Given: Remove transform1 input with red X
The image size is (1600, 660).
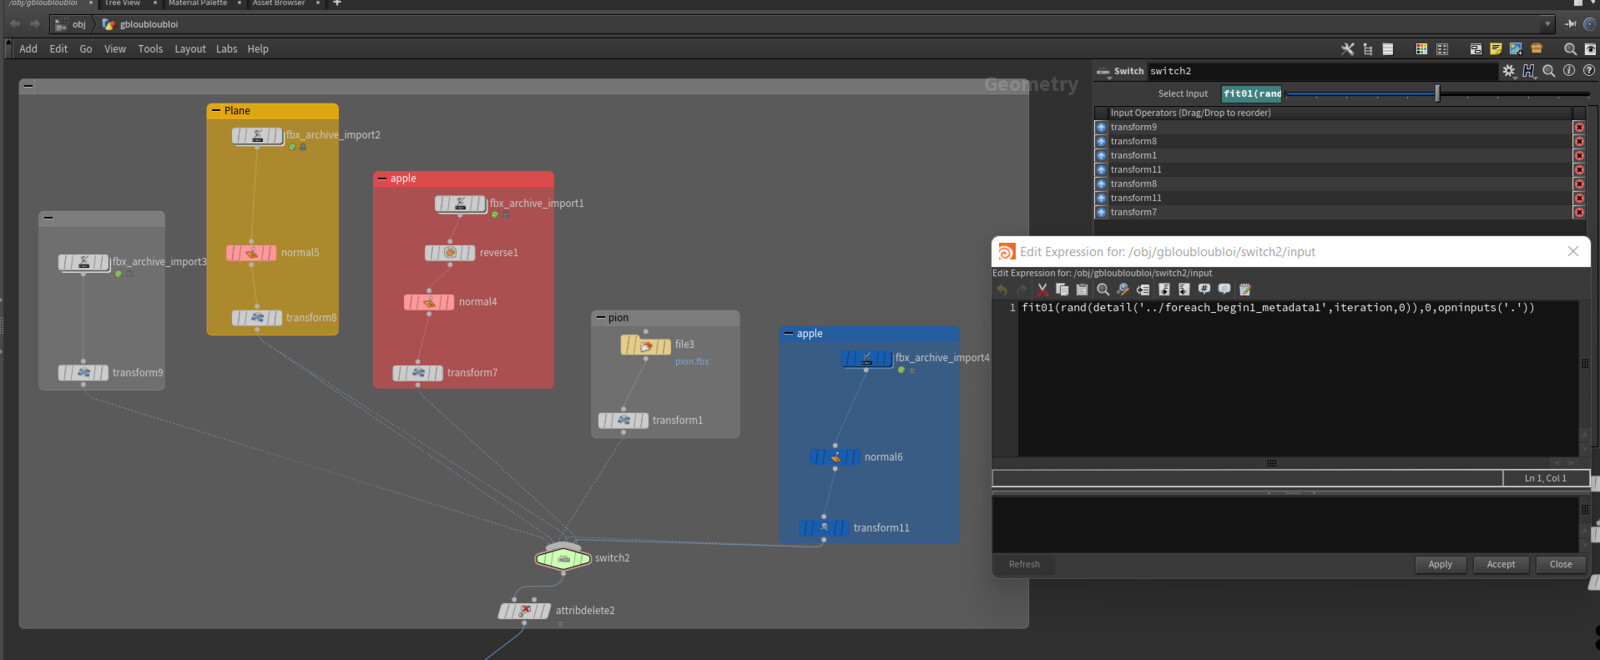Looking at the screenshot, I should (1579, 155).
